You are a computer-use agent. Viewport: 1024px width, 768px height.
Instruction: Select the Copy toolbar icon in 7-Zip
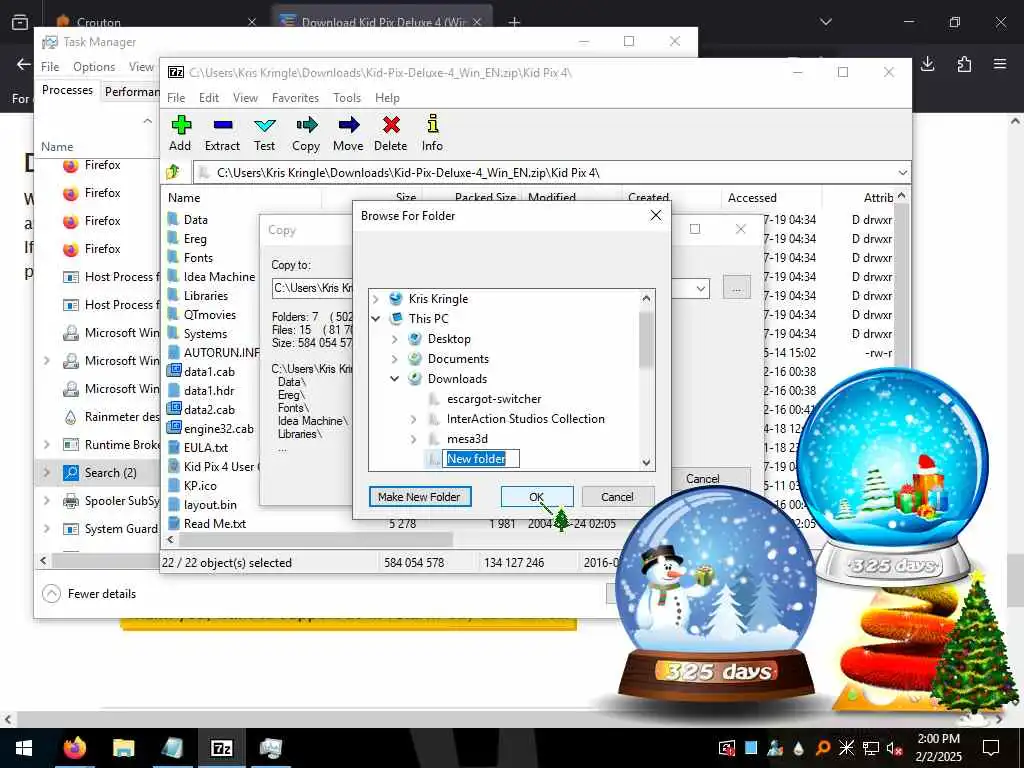click(306, 125)
